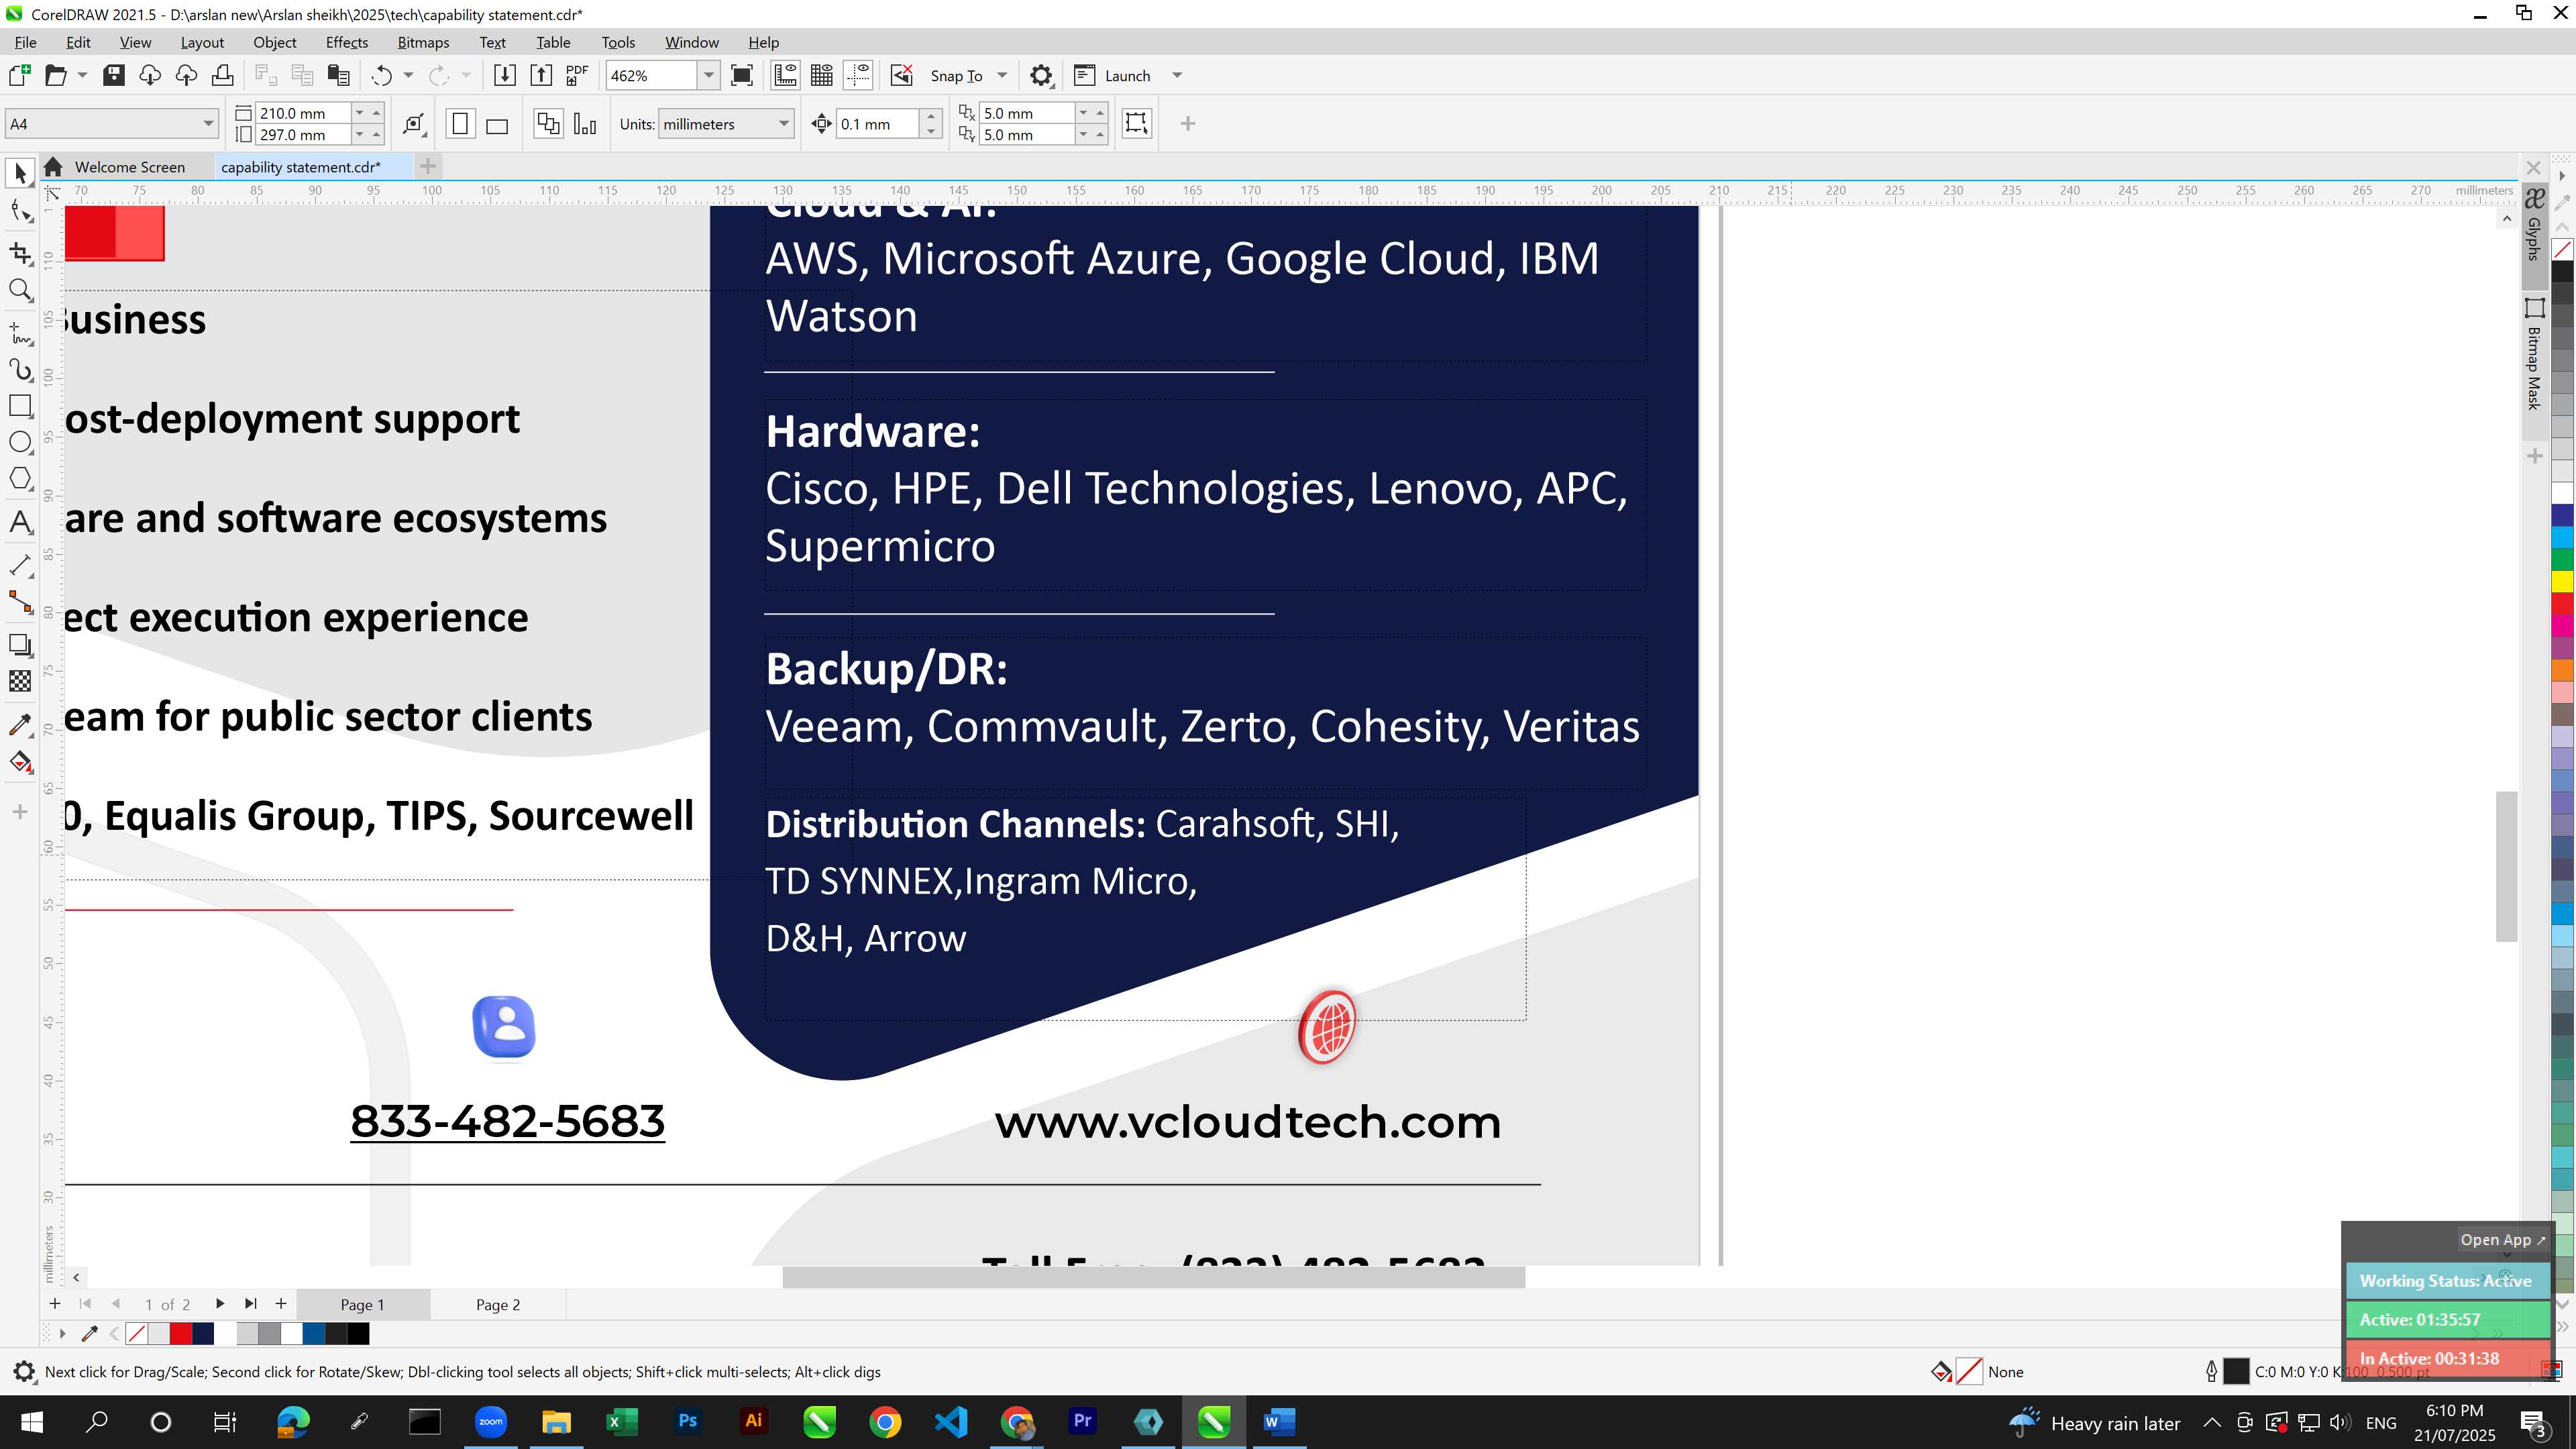
Task: Open page width 210.0 mm dropdown arrow
Action: [359, 113]
